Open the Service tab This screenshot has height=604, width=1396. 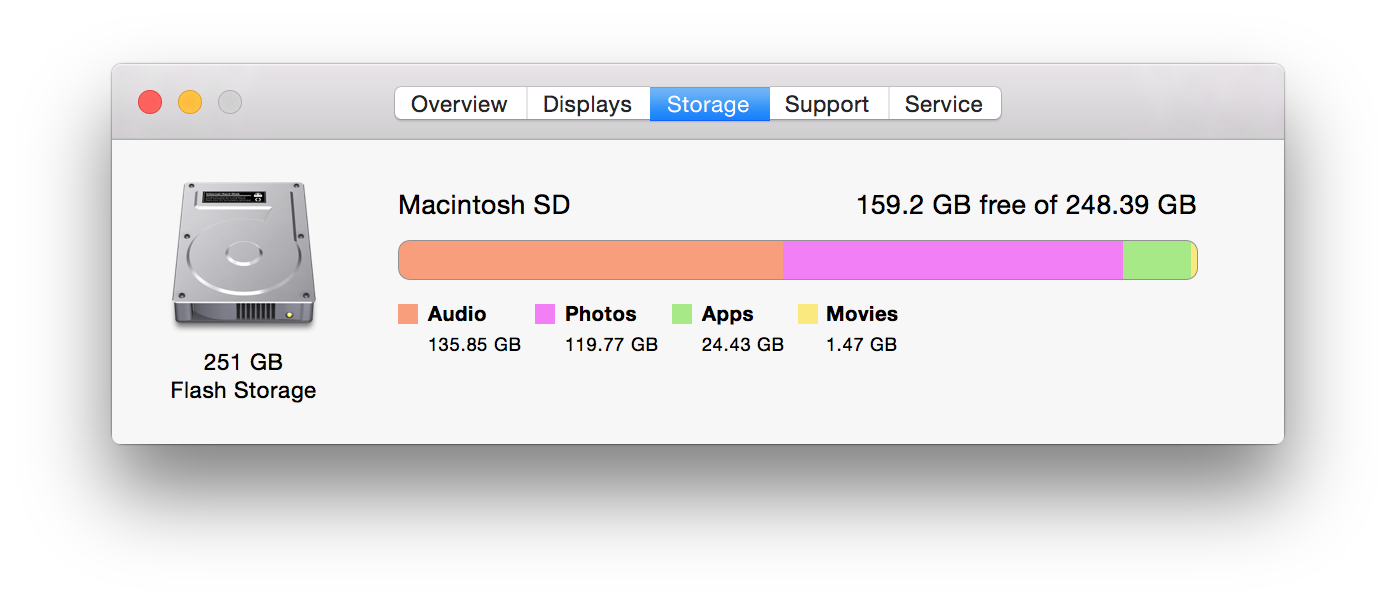943,104
